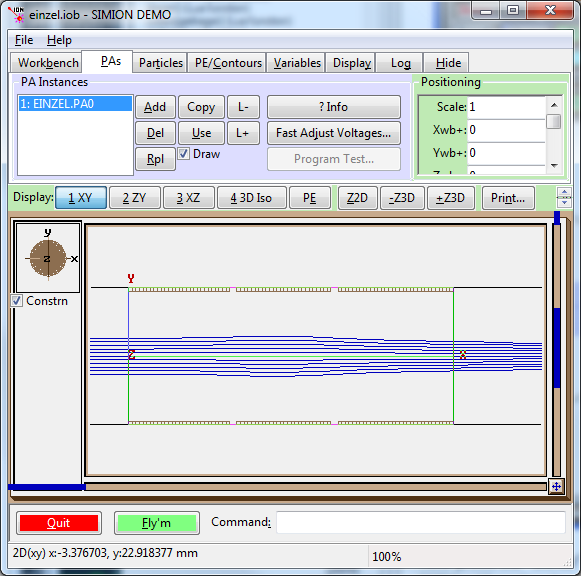Screen dimensions: 581x576
Task: Click the display bar up stepper arrow
Action: tap(564, 192)
